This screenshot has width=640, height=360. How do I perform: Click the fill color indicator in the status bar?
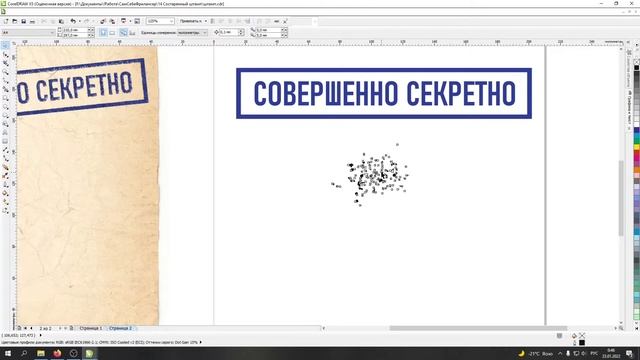(x=582, y=335)
